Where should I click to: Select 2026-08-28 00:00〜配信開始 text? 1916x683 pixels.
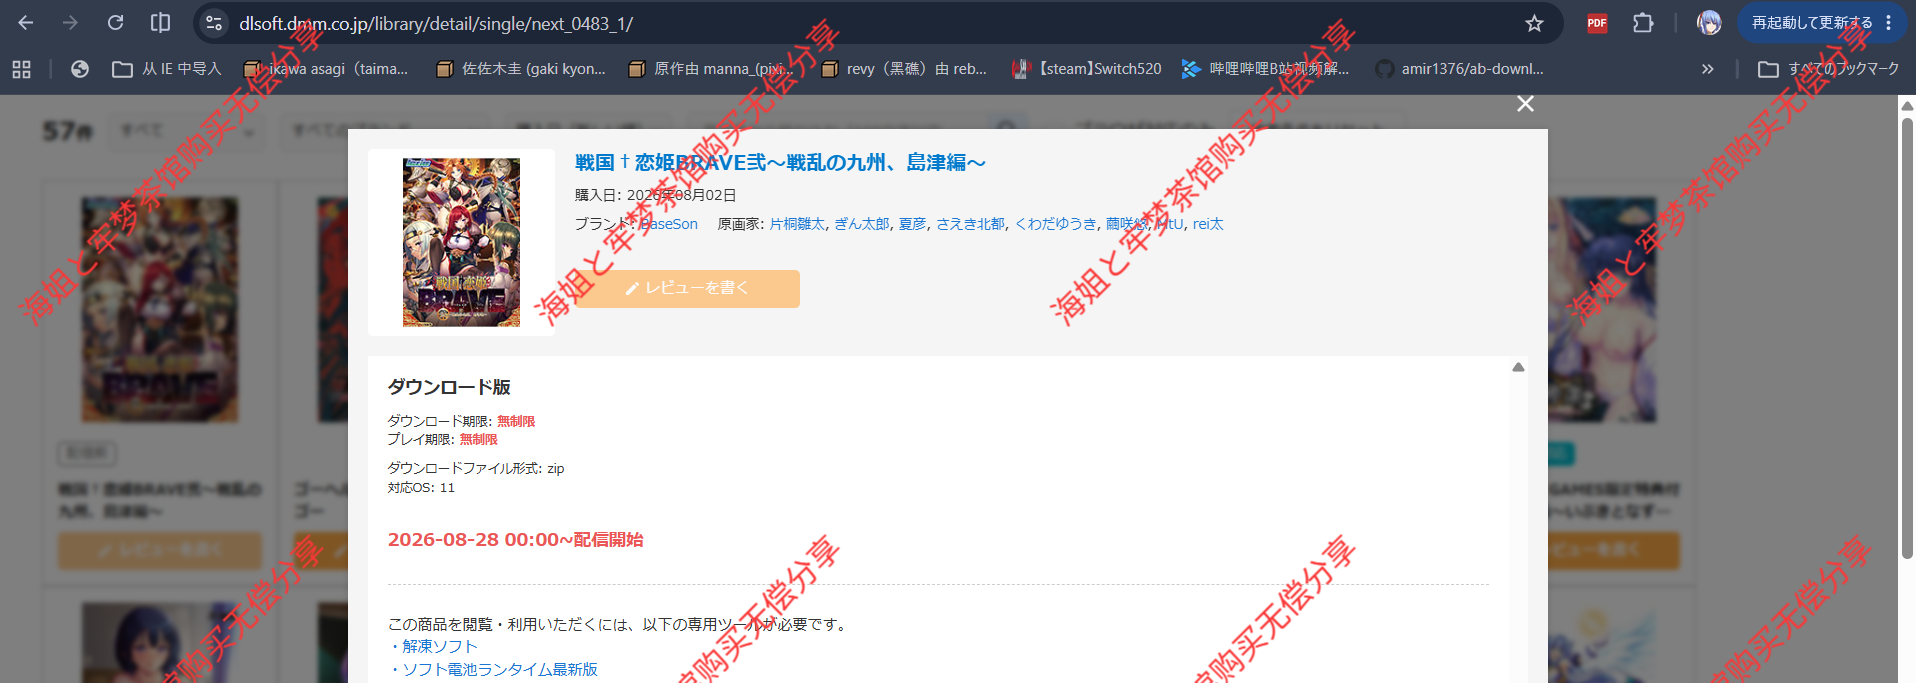point(515,540)
